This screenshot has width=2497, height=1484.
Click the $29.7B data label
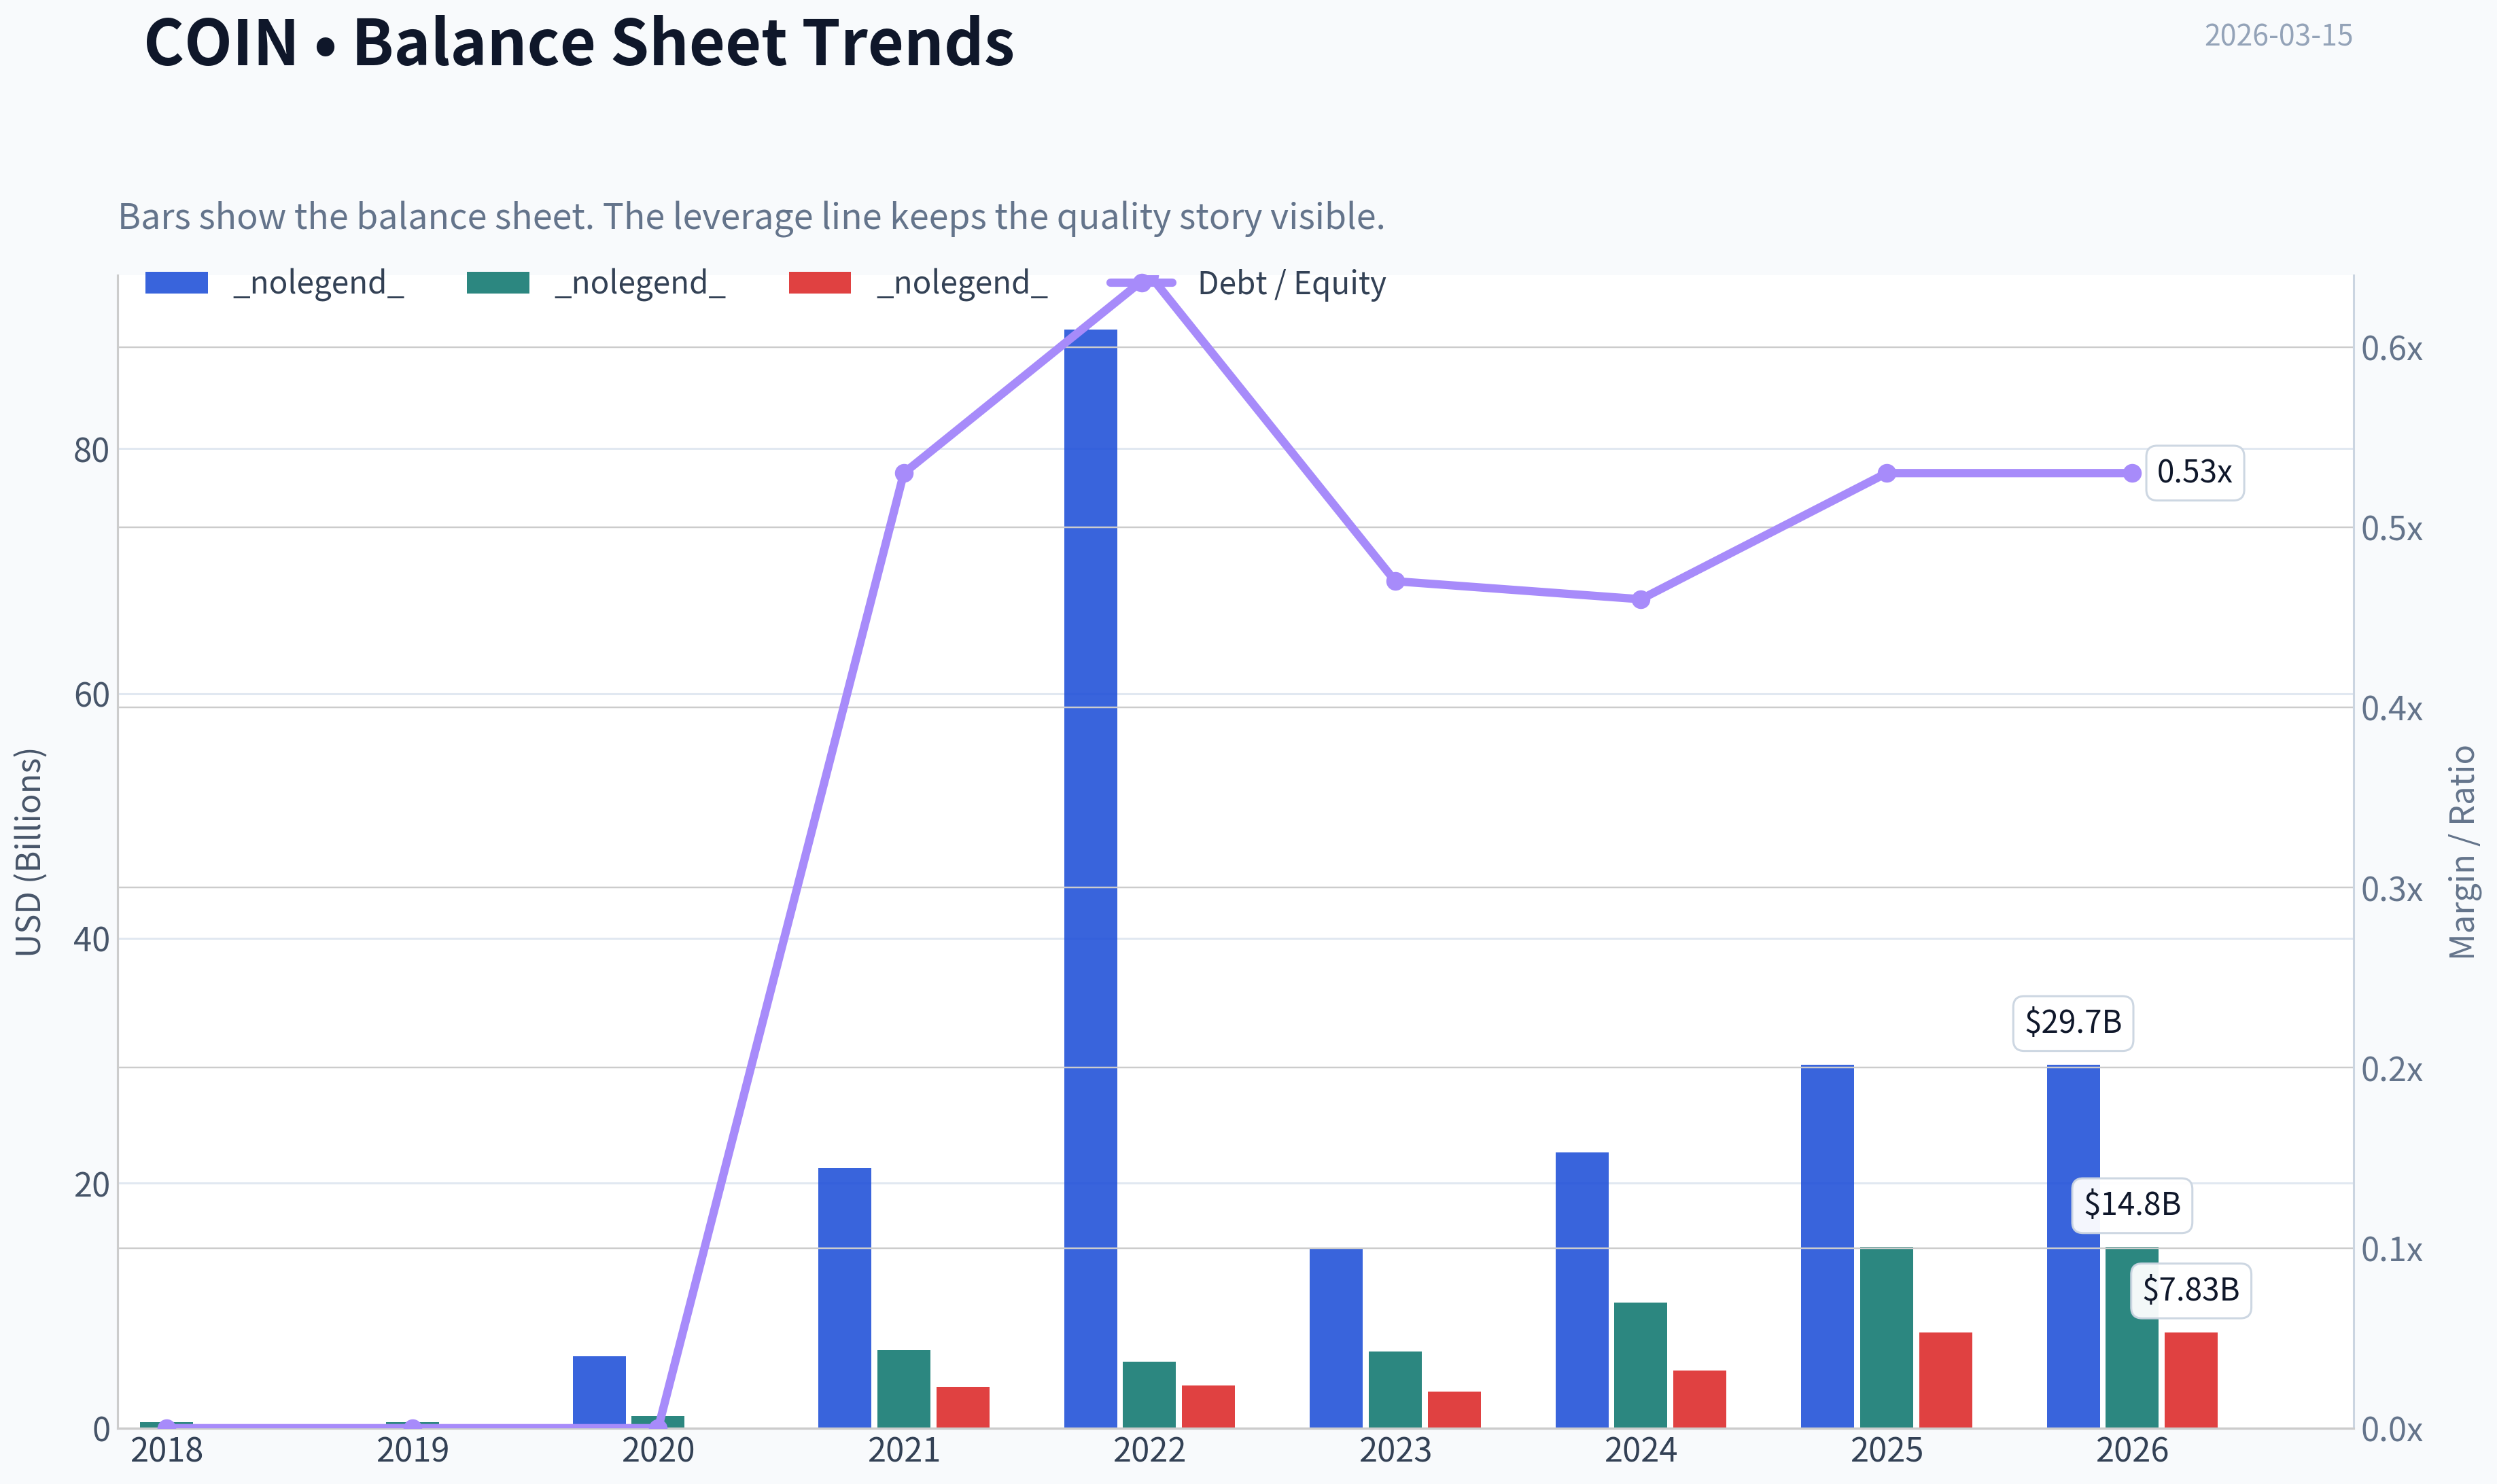pyautogui.click(x=2072, y=1022)
